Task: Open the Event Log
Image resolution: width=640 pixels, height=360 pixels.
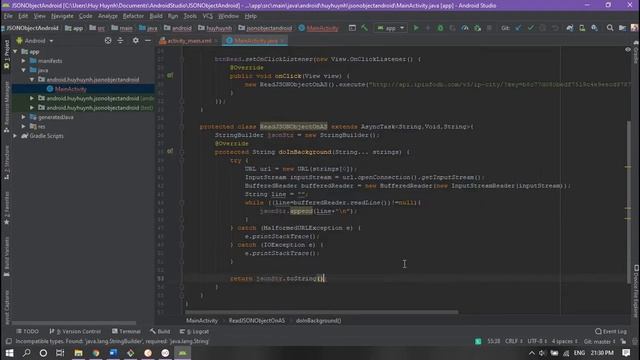Action: pos(611,331)
